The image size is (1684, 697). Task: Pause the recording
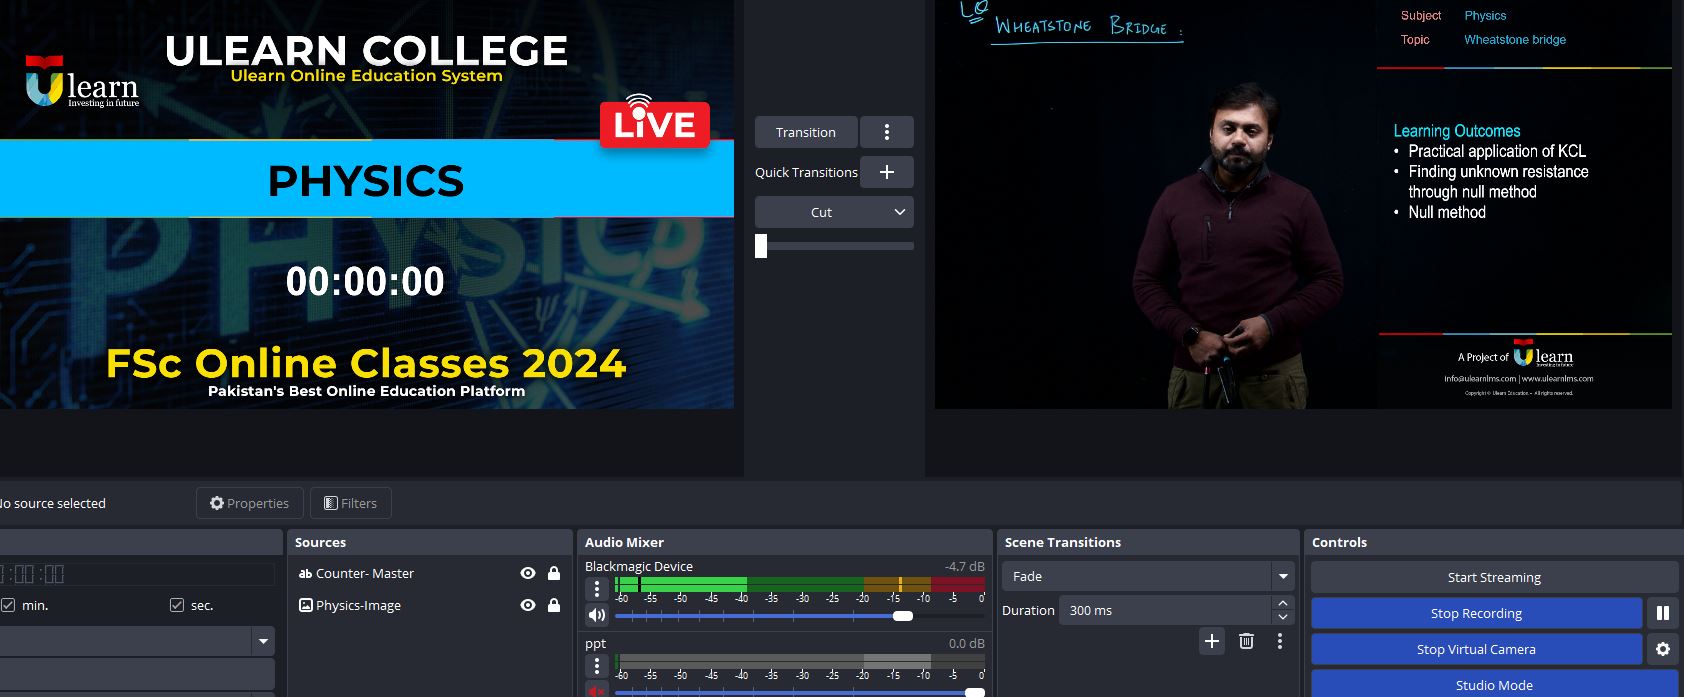pyautogui.click(x=1662, y=613)
